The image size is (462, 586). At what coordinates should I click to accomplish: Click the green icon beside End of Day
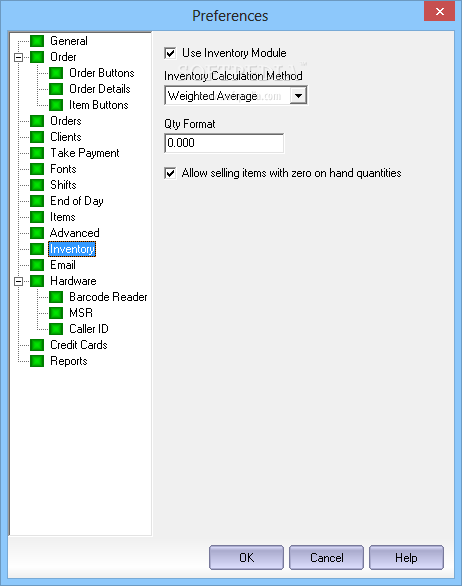(x=37, y=201)
